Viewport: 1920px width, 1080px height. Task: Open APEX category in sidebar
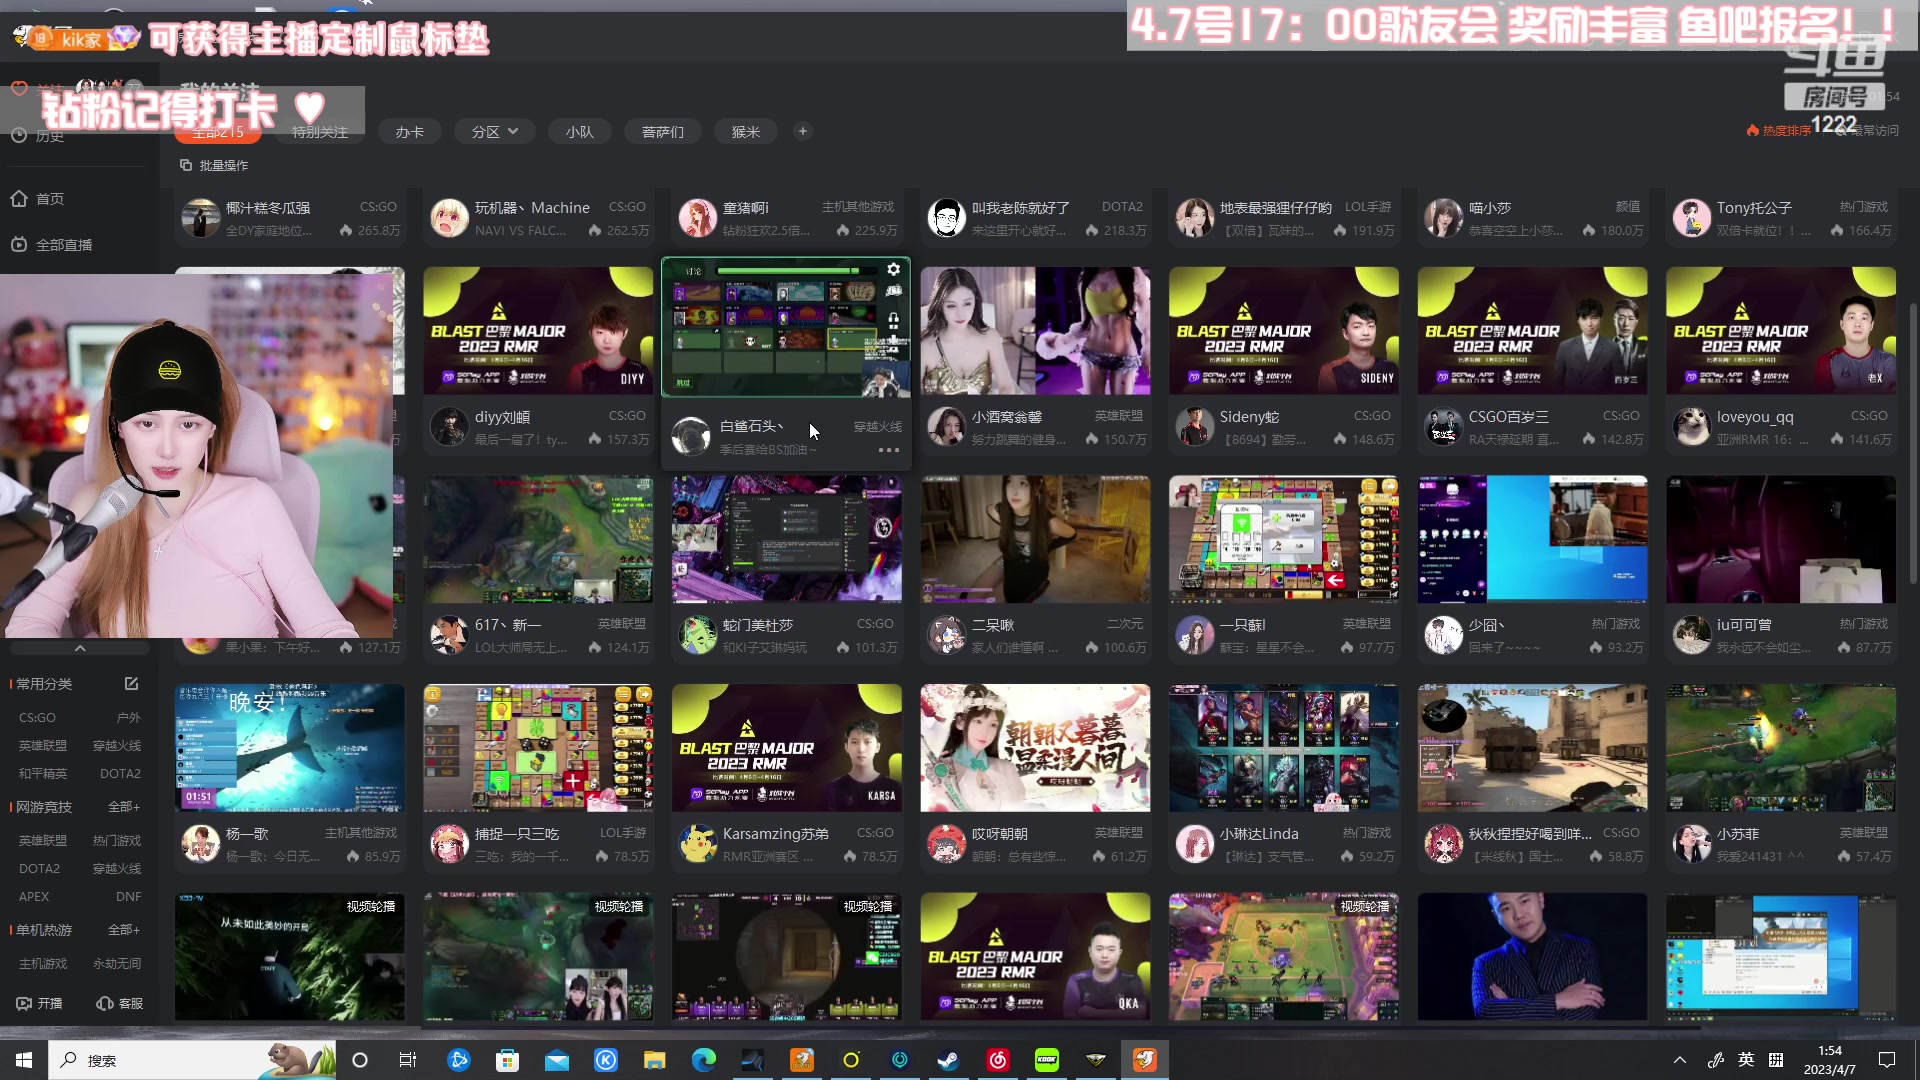[34, 897]
